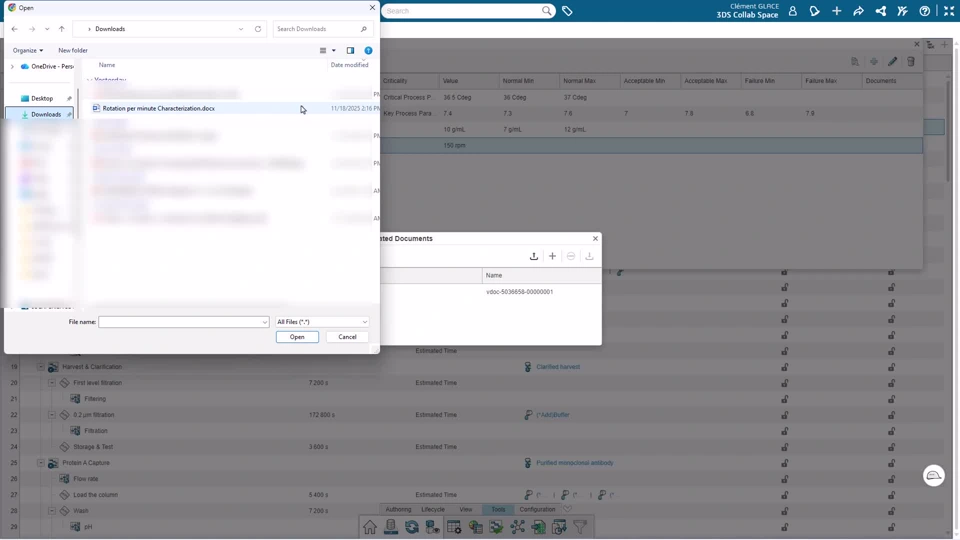Open the tag search icon
Viewport: 960px width, 540px height.
(568, 11)
